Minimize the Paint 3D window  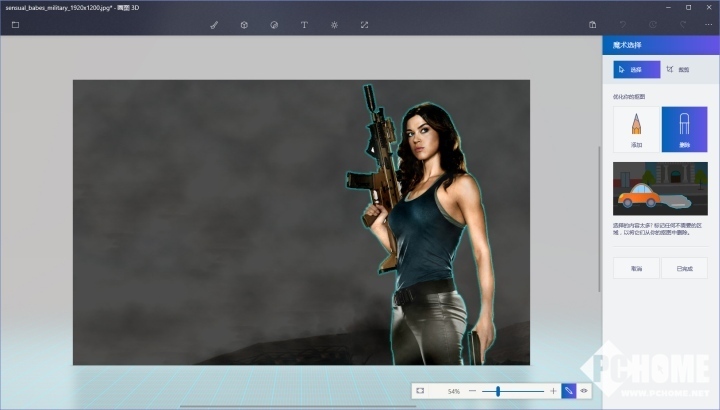coord(669,7)
